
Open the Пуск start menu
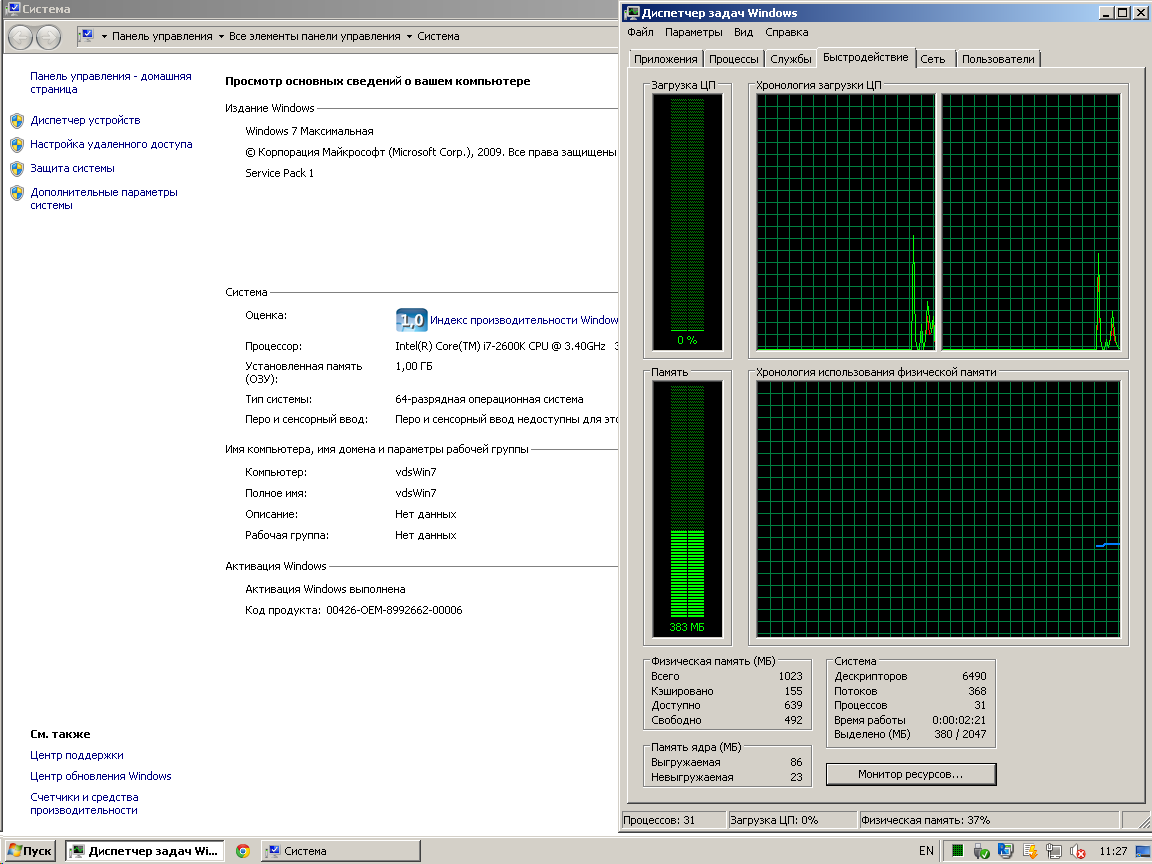[29, 851]
